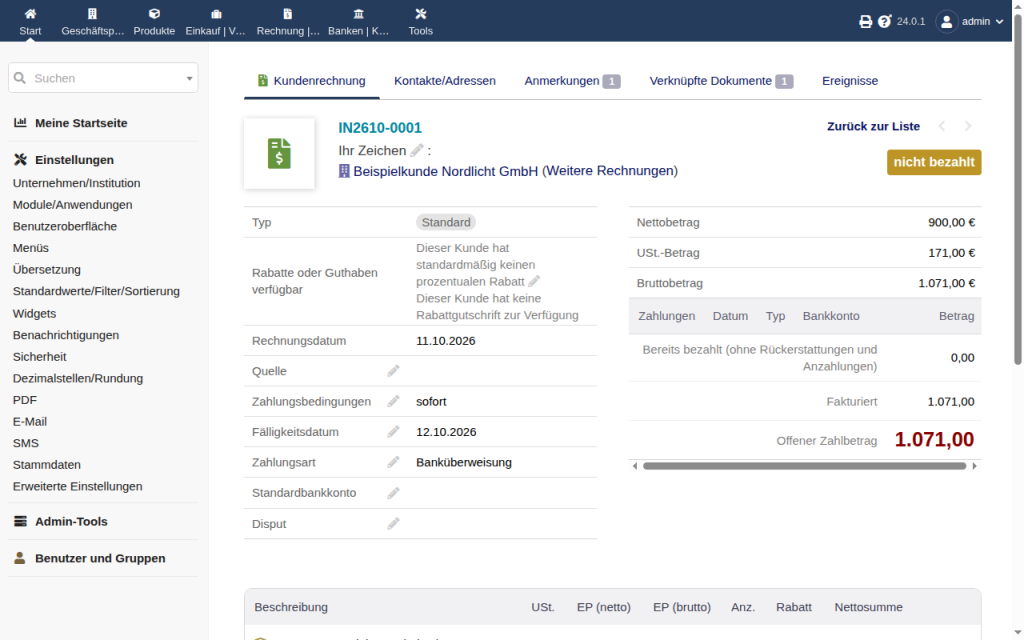Image resolution: width=1024 pixels, height=640 pixels.
Task: Edit Fälligkeitsdatum via pencil icon
Action: pos(393,432)
